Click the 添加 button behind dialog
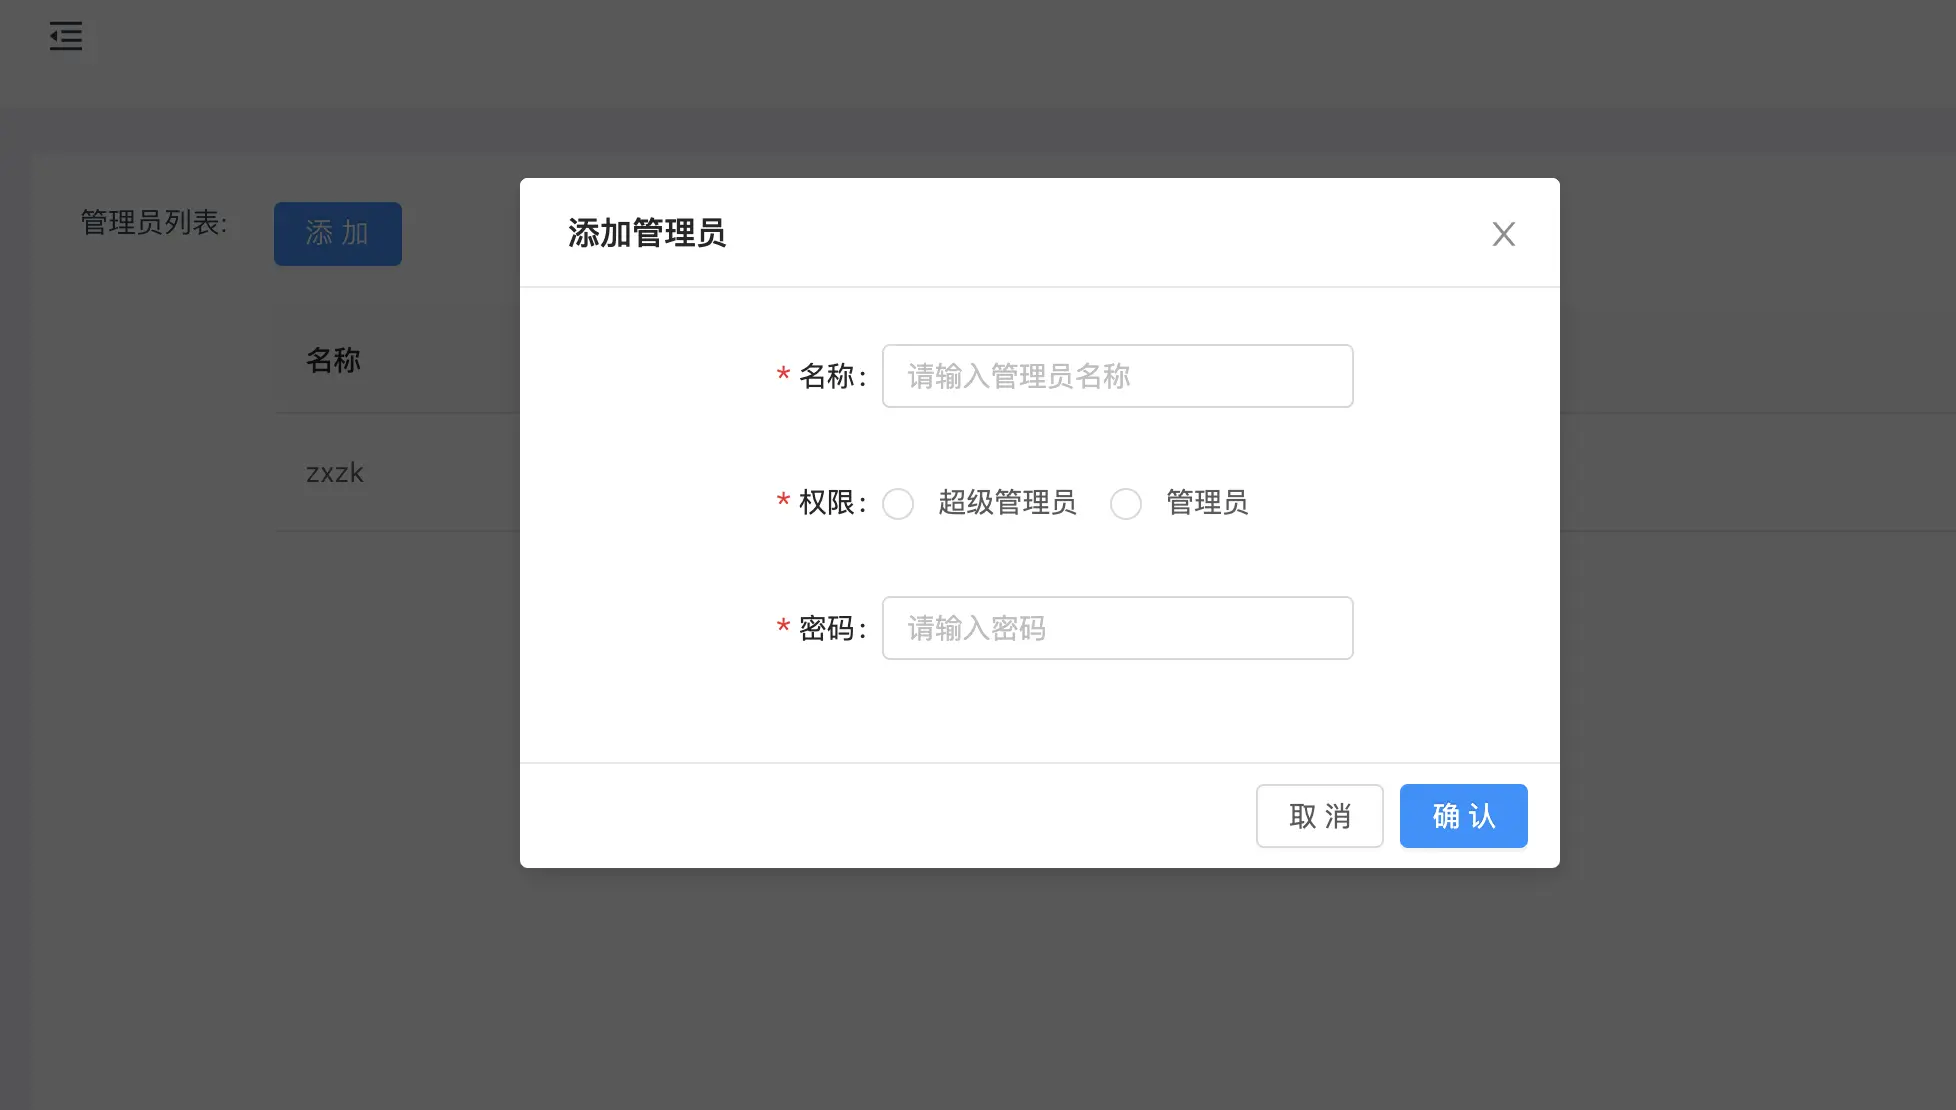The width and height of the screenshot is (1956, 1110). pos(338,234)
